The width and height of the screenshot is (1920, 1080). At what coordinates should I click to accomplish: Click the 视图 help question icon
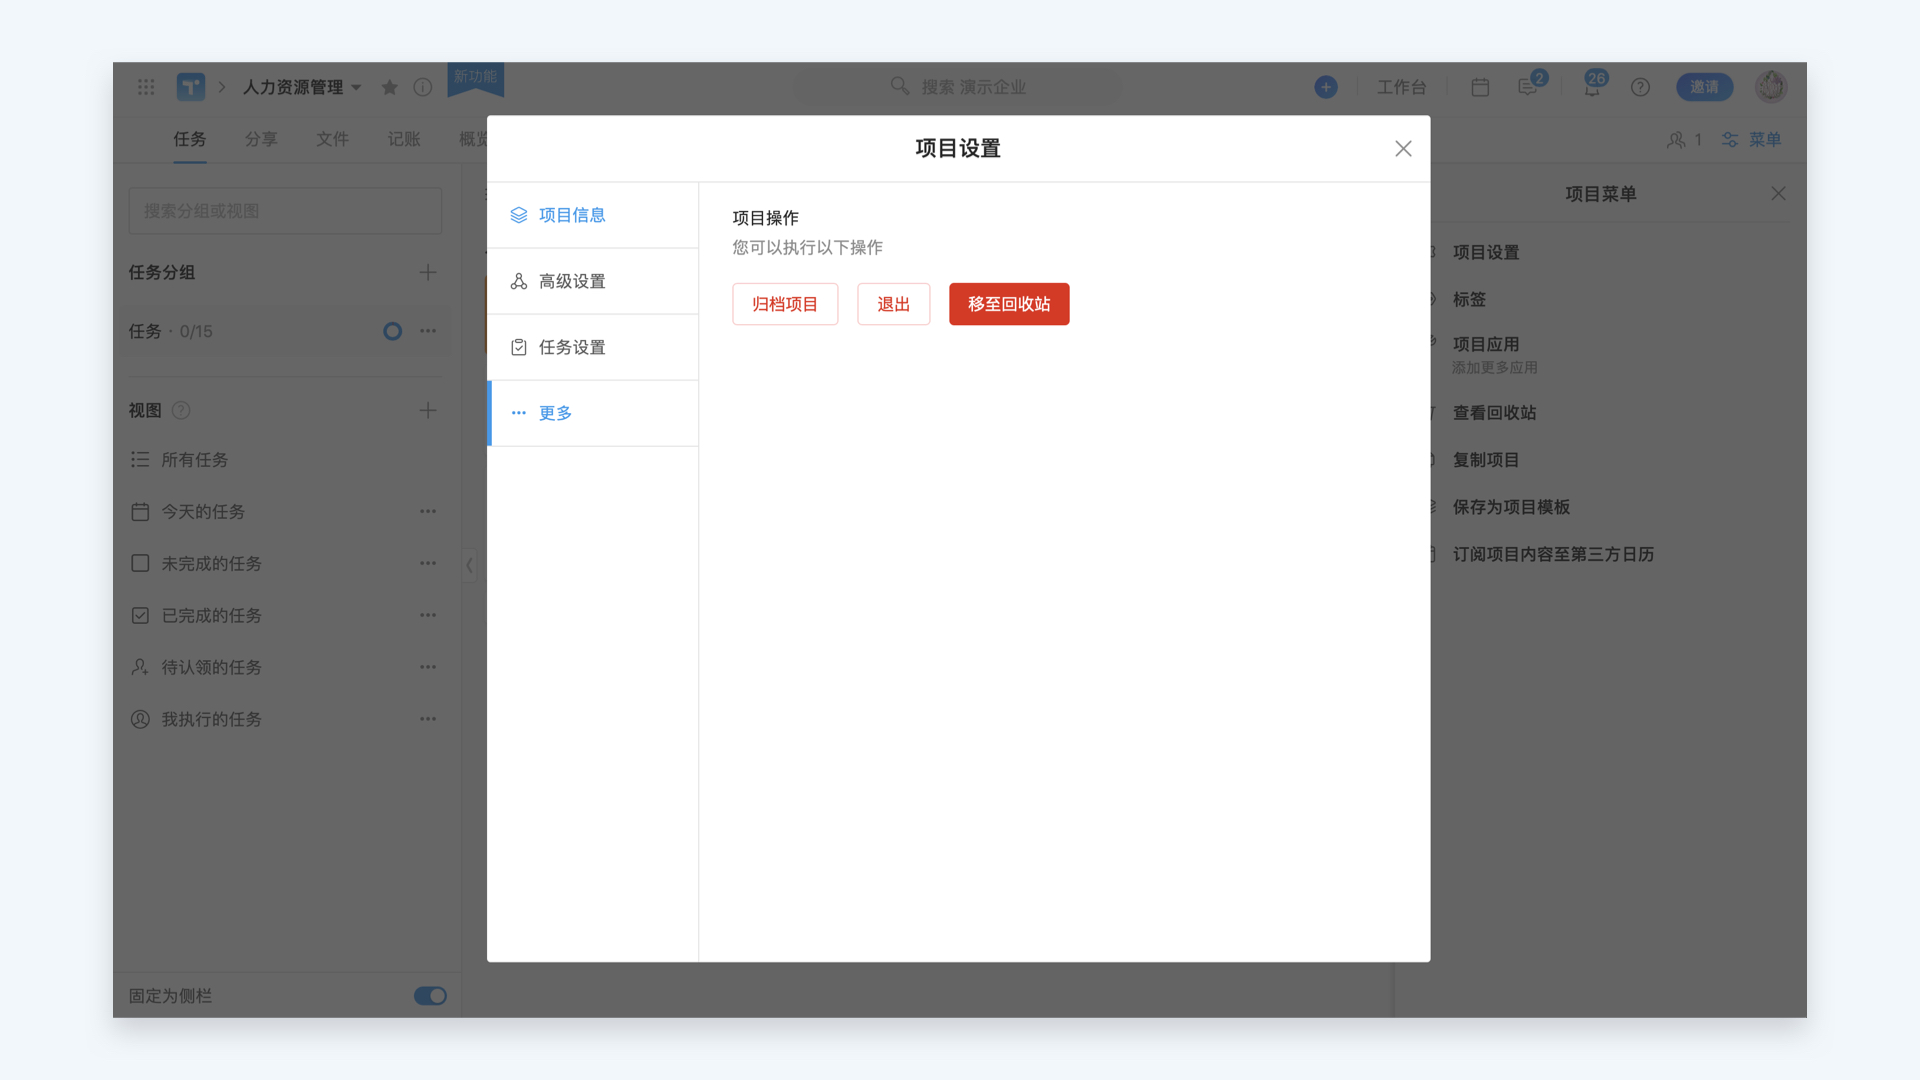tap(181, 411)
